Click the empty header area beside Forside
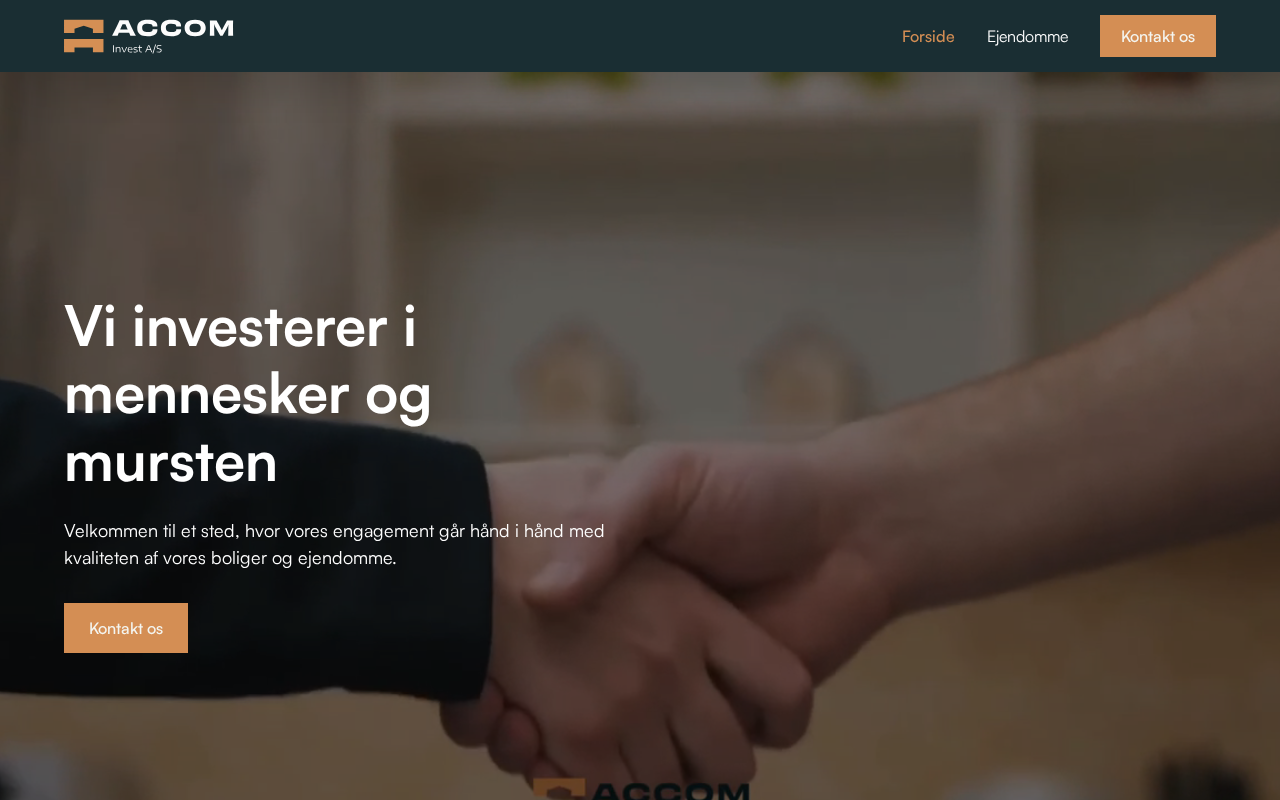The height and width of the screenshot is (800, 1280). pyautogui.click(x=560, y=36)
